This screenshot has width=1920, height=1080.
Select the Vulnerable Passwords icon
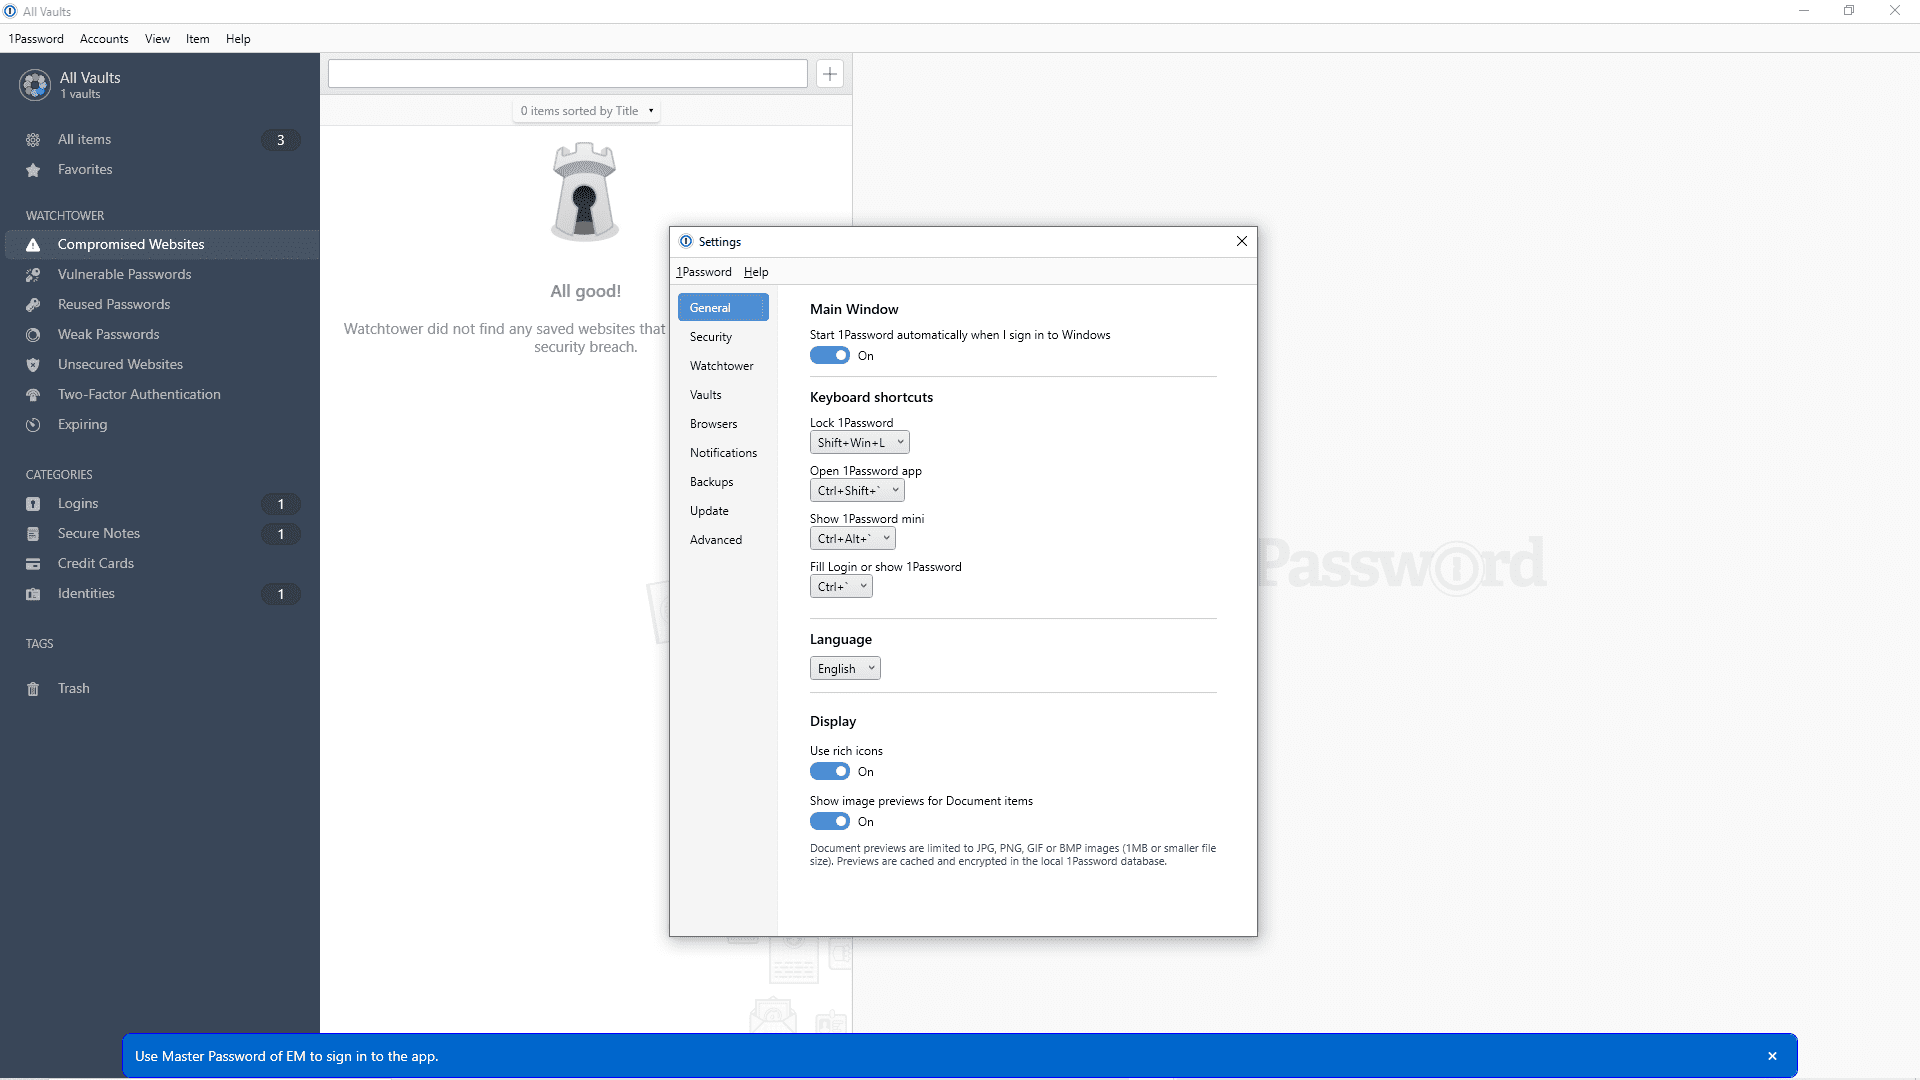pos(33,275)
